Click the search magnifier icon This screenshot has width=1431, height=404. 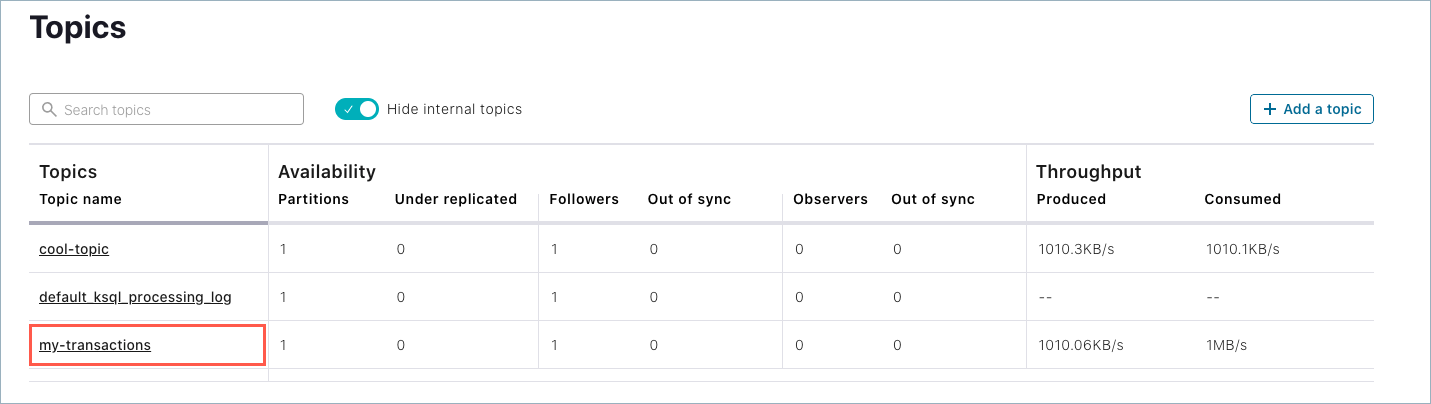click(x=48, y=109)
